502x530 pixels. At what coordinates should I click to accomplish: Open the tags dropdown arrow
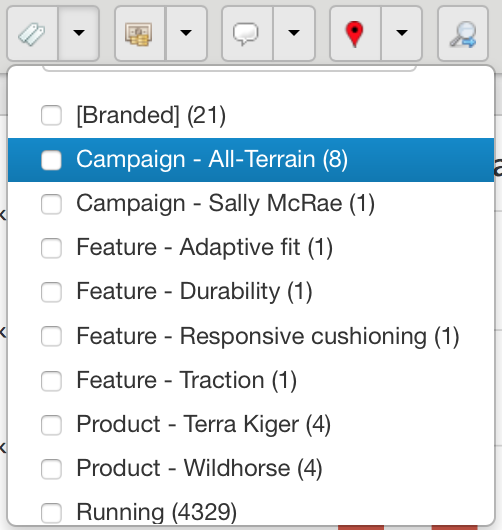click(x=79, y=33)
